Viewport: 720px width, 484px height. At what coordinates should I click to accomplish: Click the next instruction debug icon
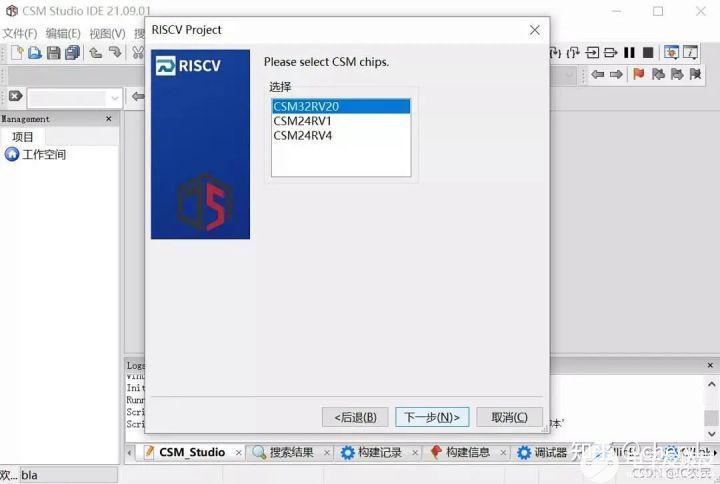pyautogui.click(x=592, y=53)
